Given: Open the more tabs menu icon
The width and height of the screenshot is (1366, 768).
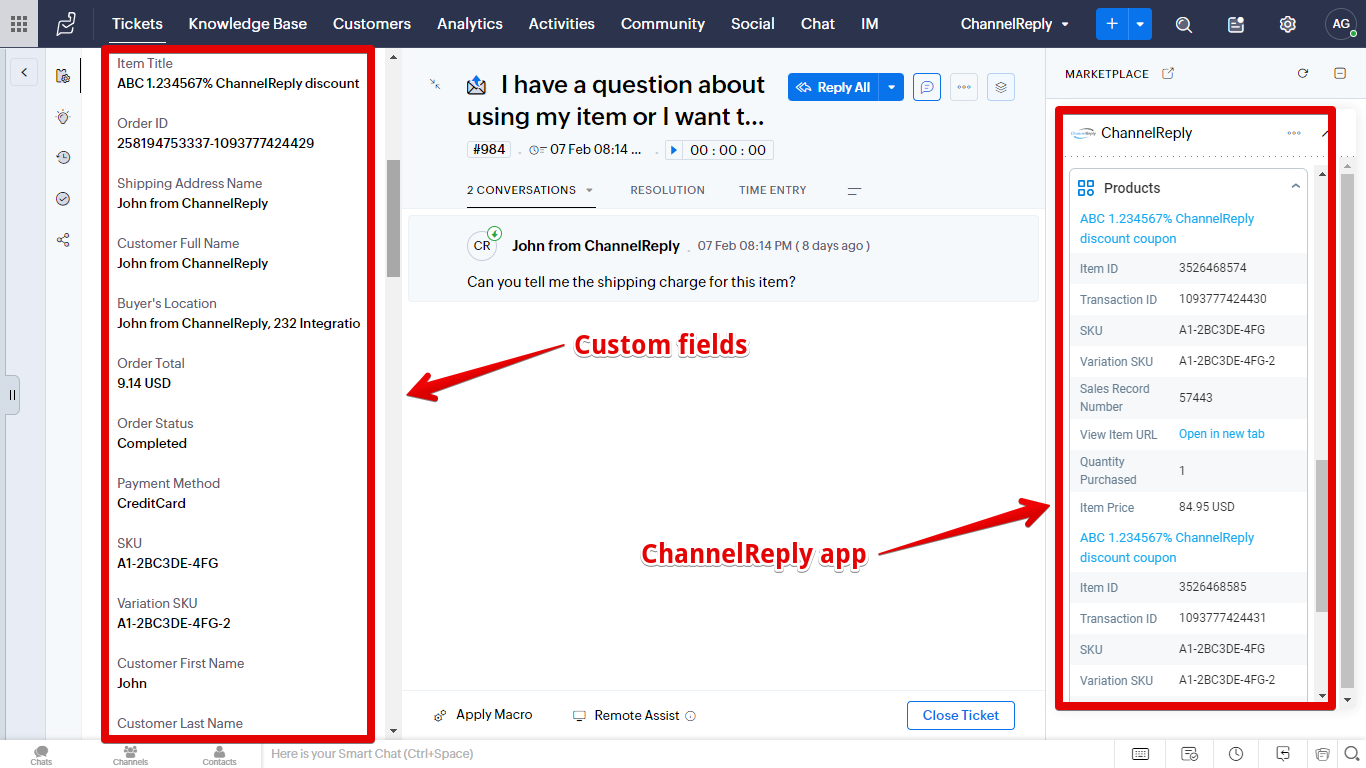Looking at the screenshot, I should [x=854, y=190].
